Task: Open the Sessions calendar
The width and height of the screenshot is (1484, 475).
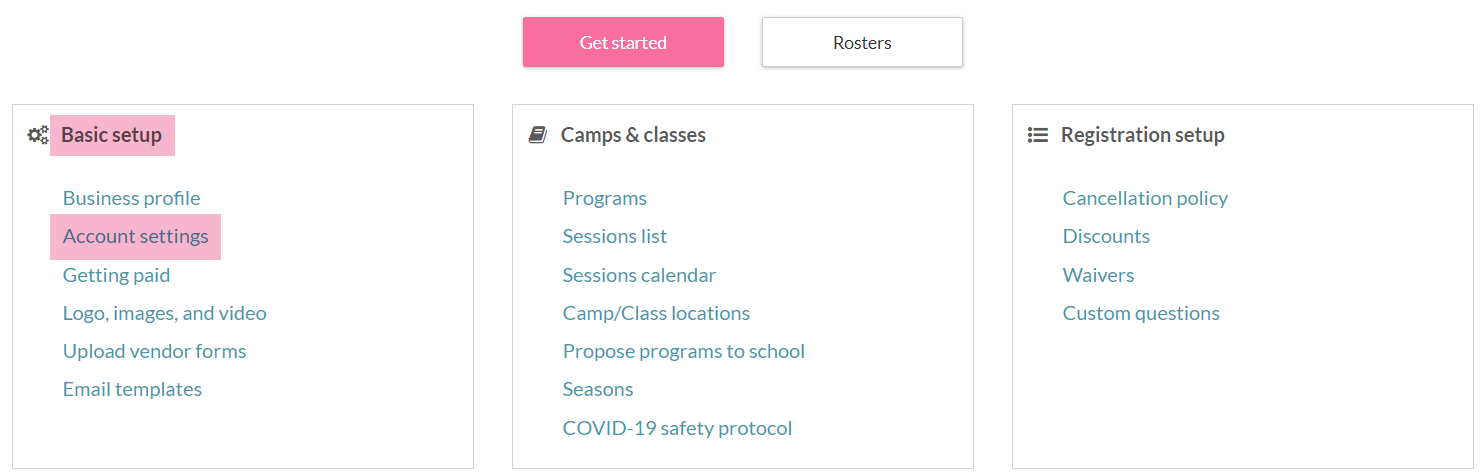Action: [640, 275]
